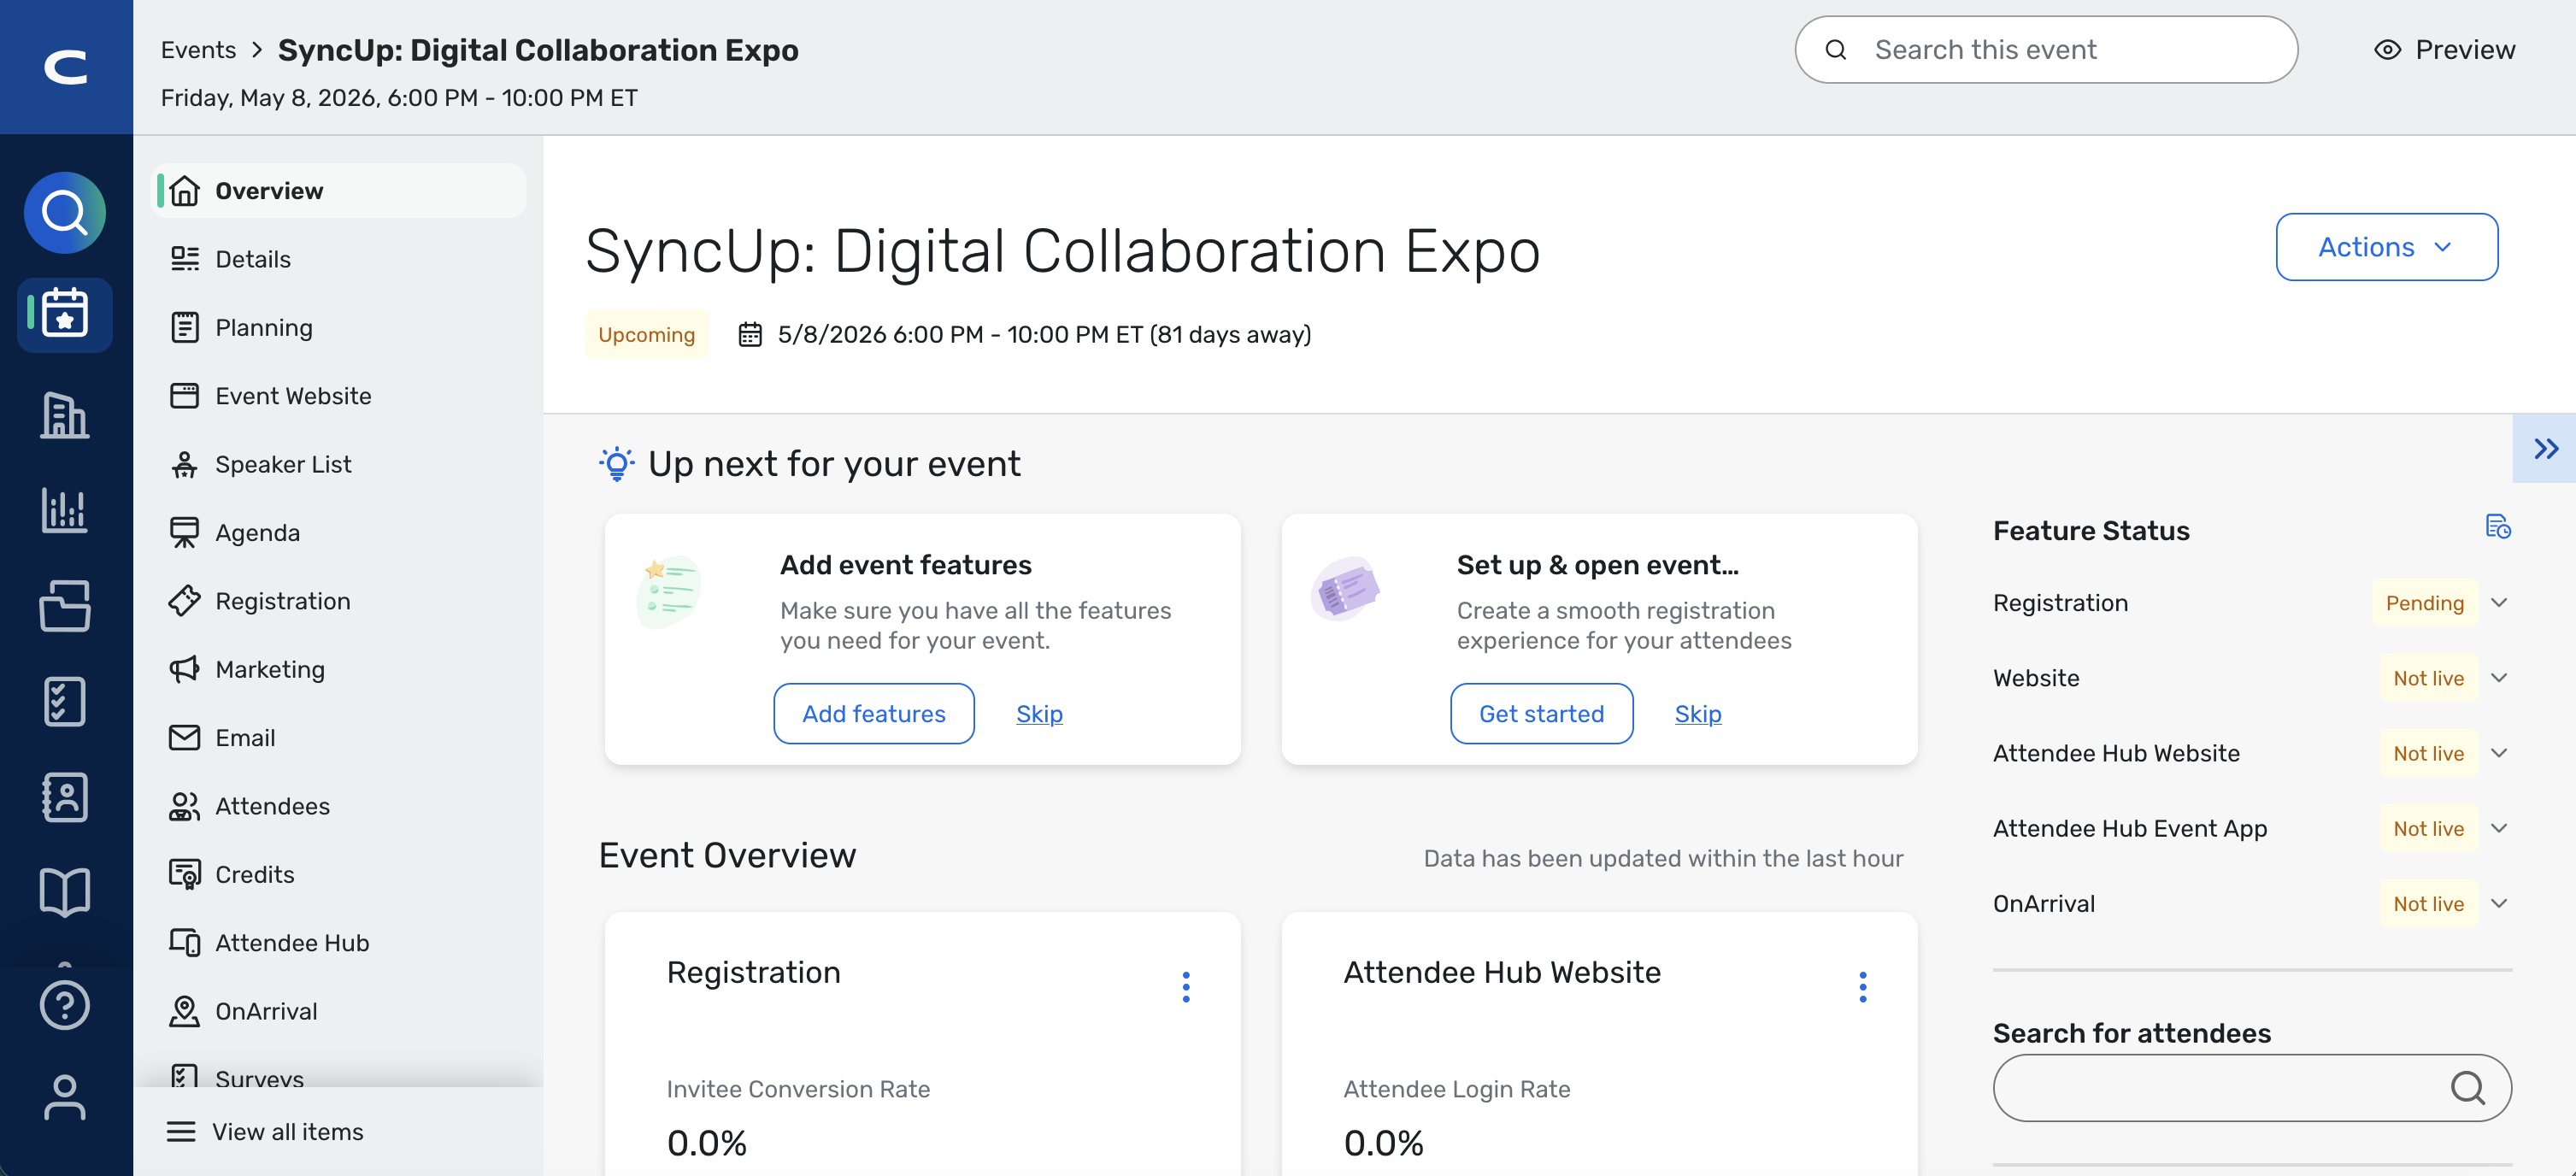Viewport: 2576px width, 1176px height.
Task: Open the Actions dropdown
Action: click(x=2386, y=247)
